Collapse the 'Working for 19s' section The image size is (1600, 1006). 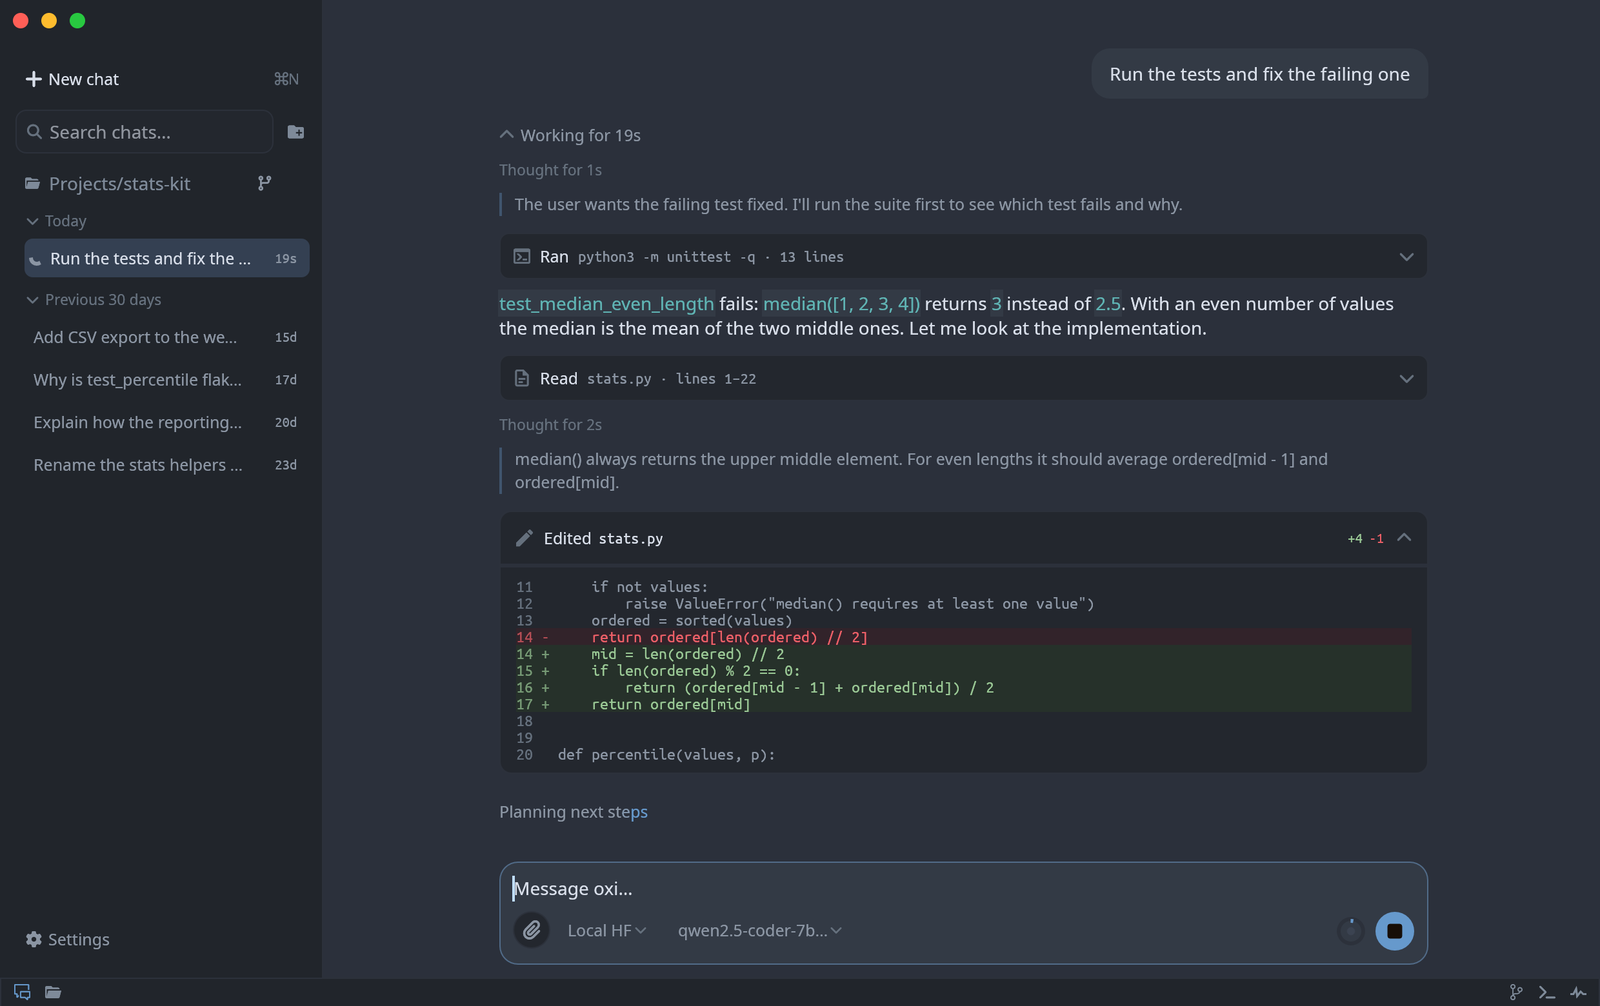pos(570,135)
